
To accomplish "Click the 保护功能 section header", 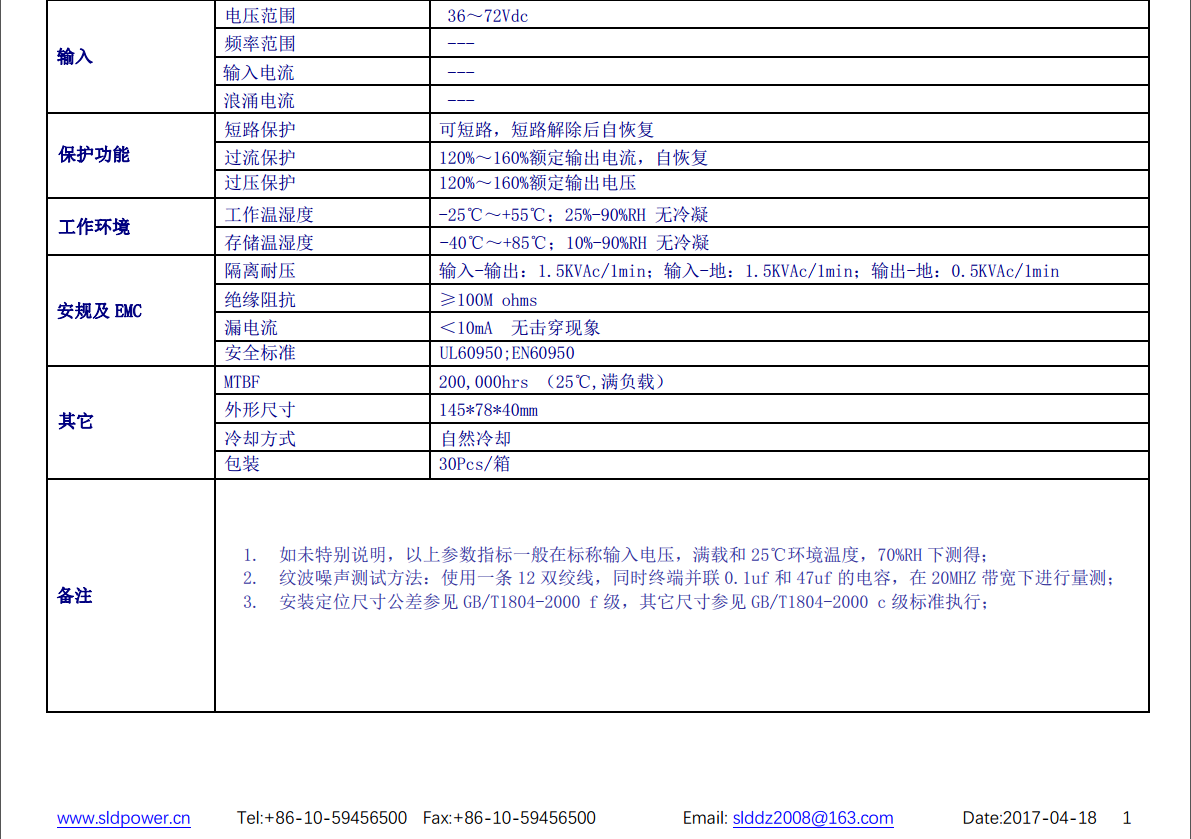I will tap(94, 155).
